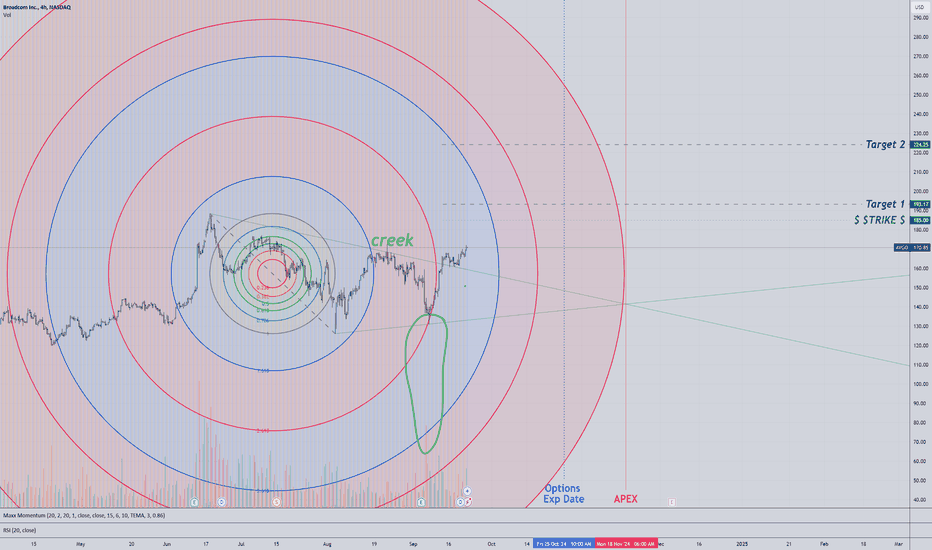Click the Options Exp Date annotation
Viewport: 932px width, 550px height.
(563, 494)
